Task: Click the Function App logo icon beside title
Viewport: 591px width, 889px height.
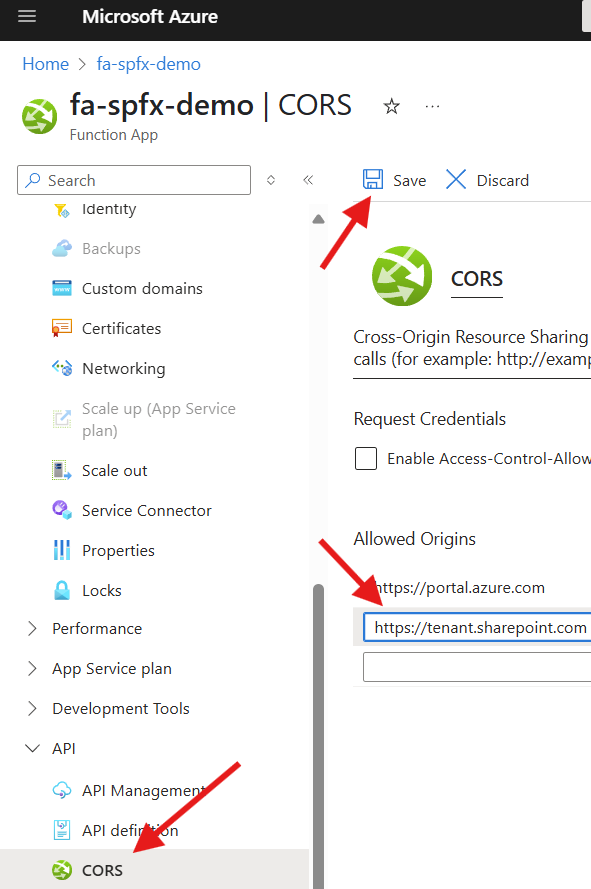Action: 40,117
